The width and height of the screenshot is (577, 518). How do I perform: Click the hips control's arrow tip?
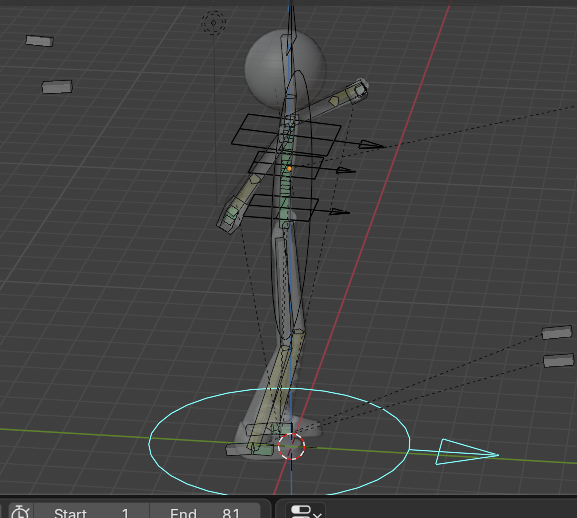[x=339, y=212]
